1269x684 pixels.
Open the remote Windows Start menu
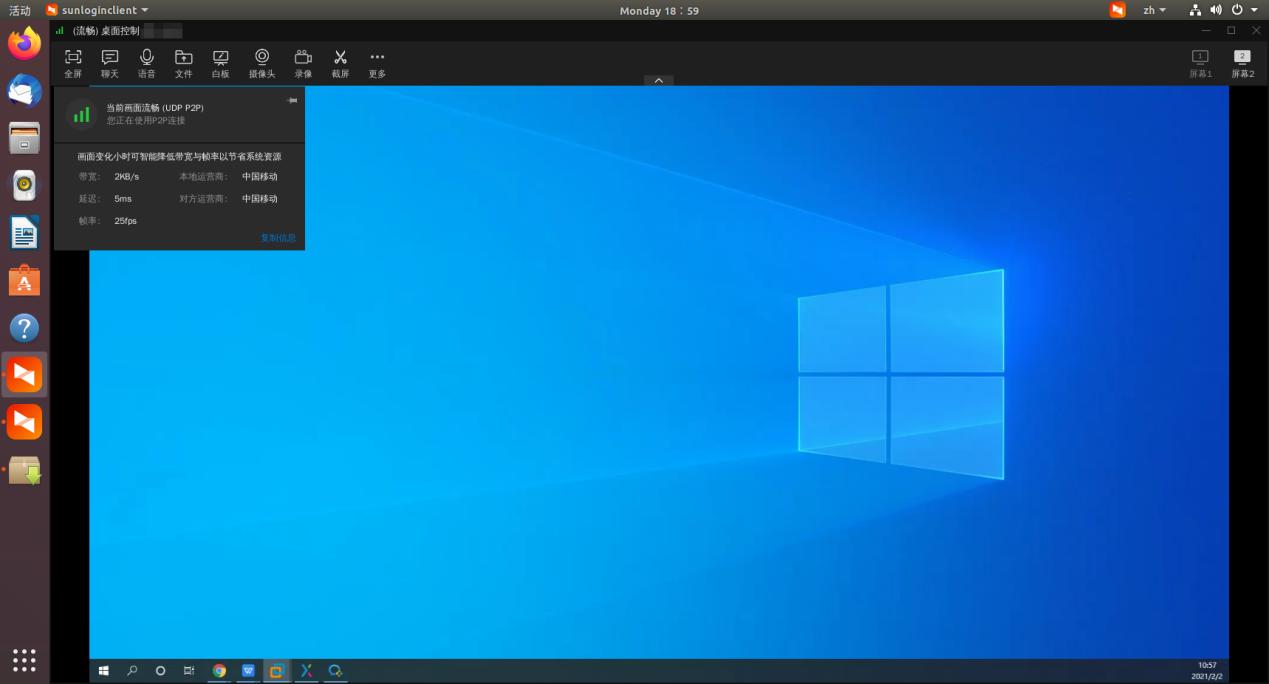pos(103,670)
